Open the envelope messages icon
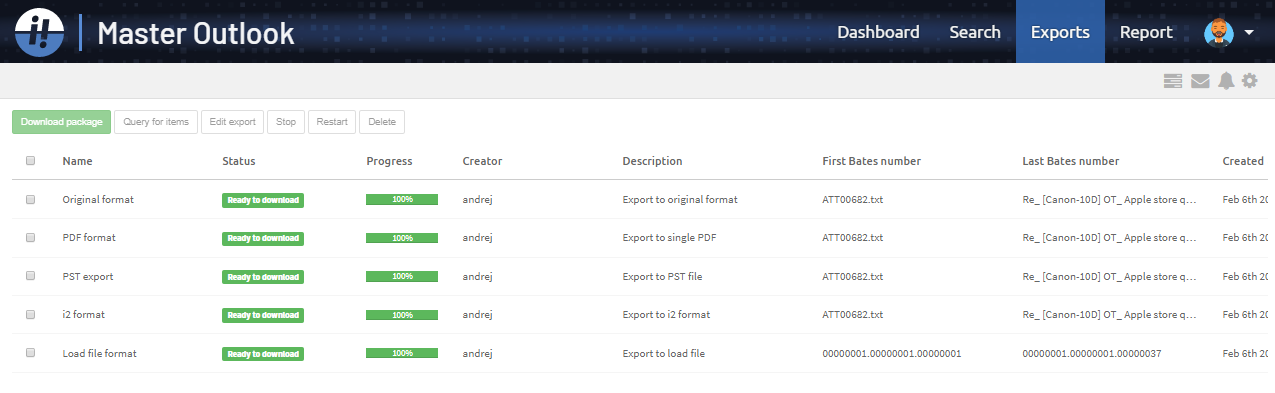 tap(1200, 81)
